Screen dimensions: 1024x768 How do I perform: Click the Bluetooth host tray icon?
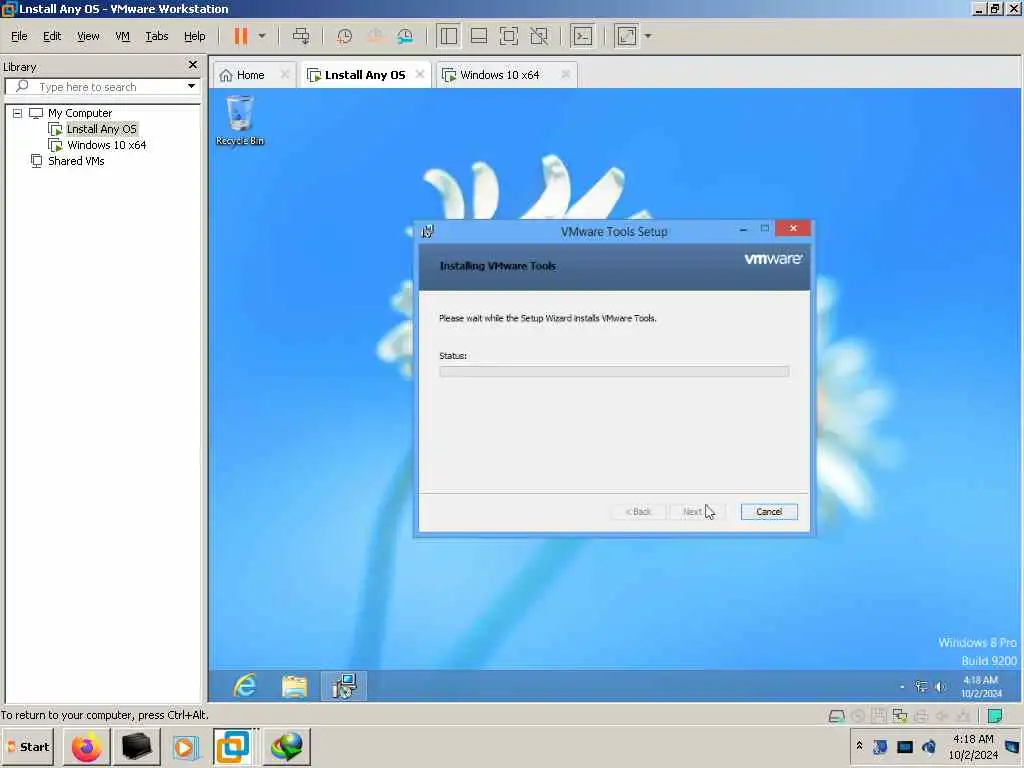pyautogui.click(x=880, y=746)
